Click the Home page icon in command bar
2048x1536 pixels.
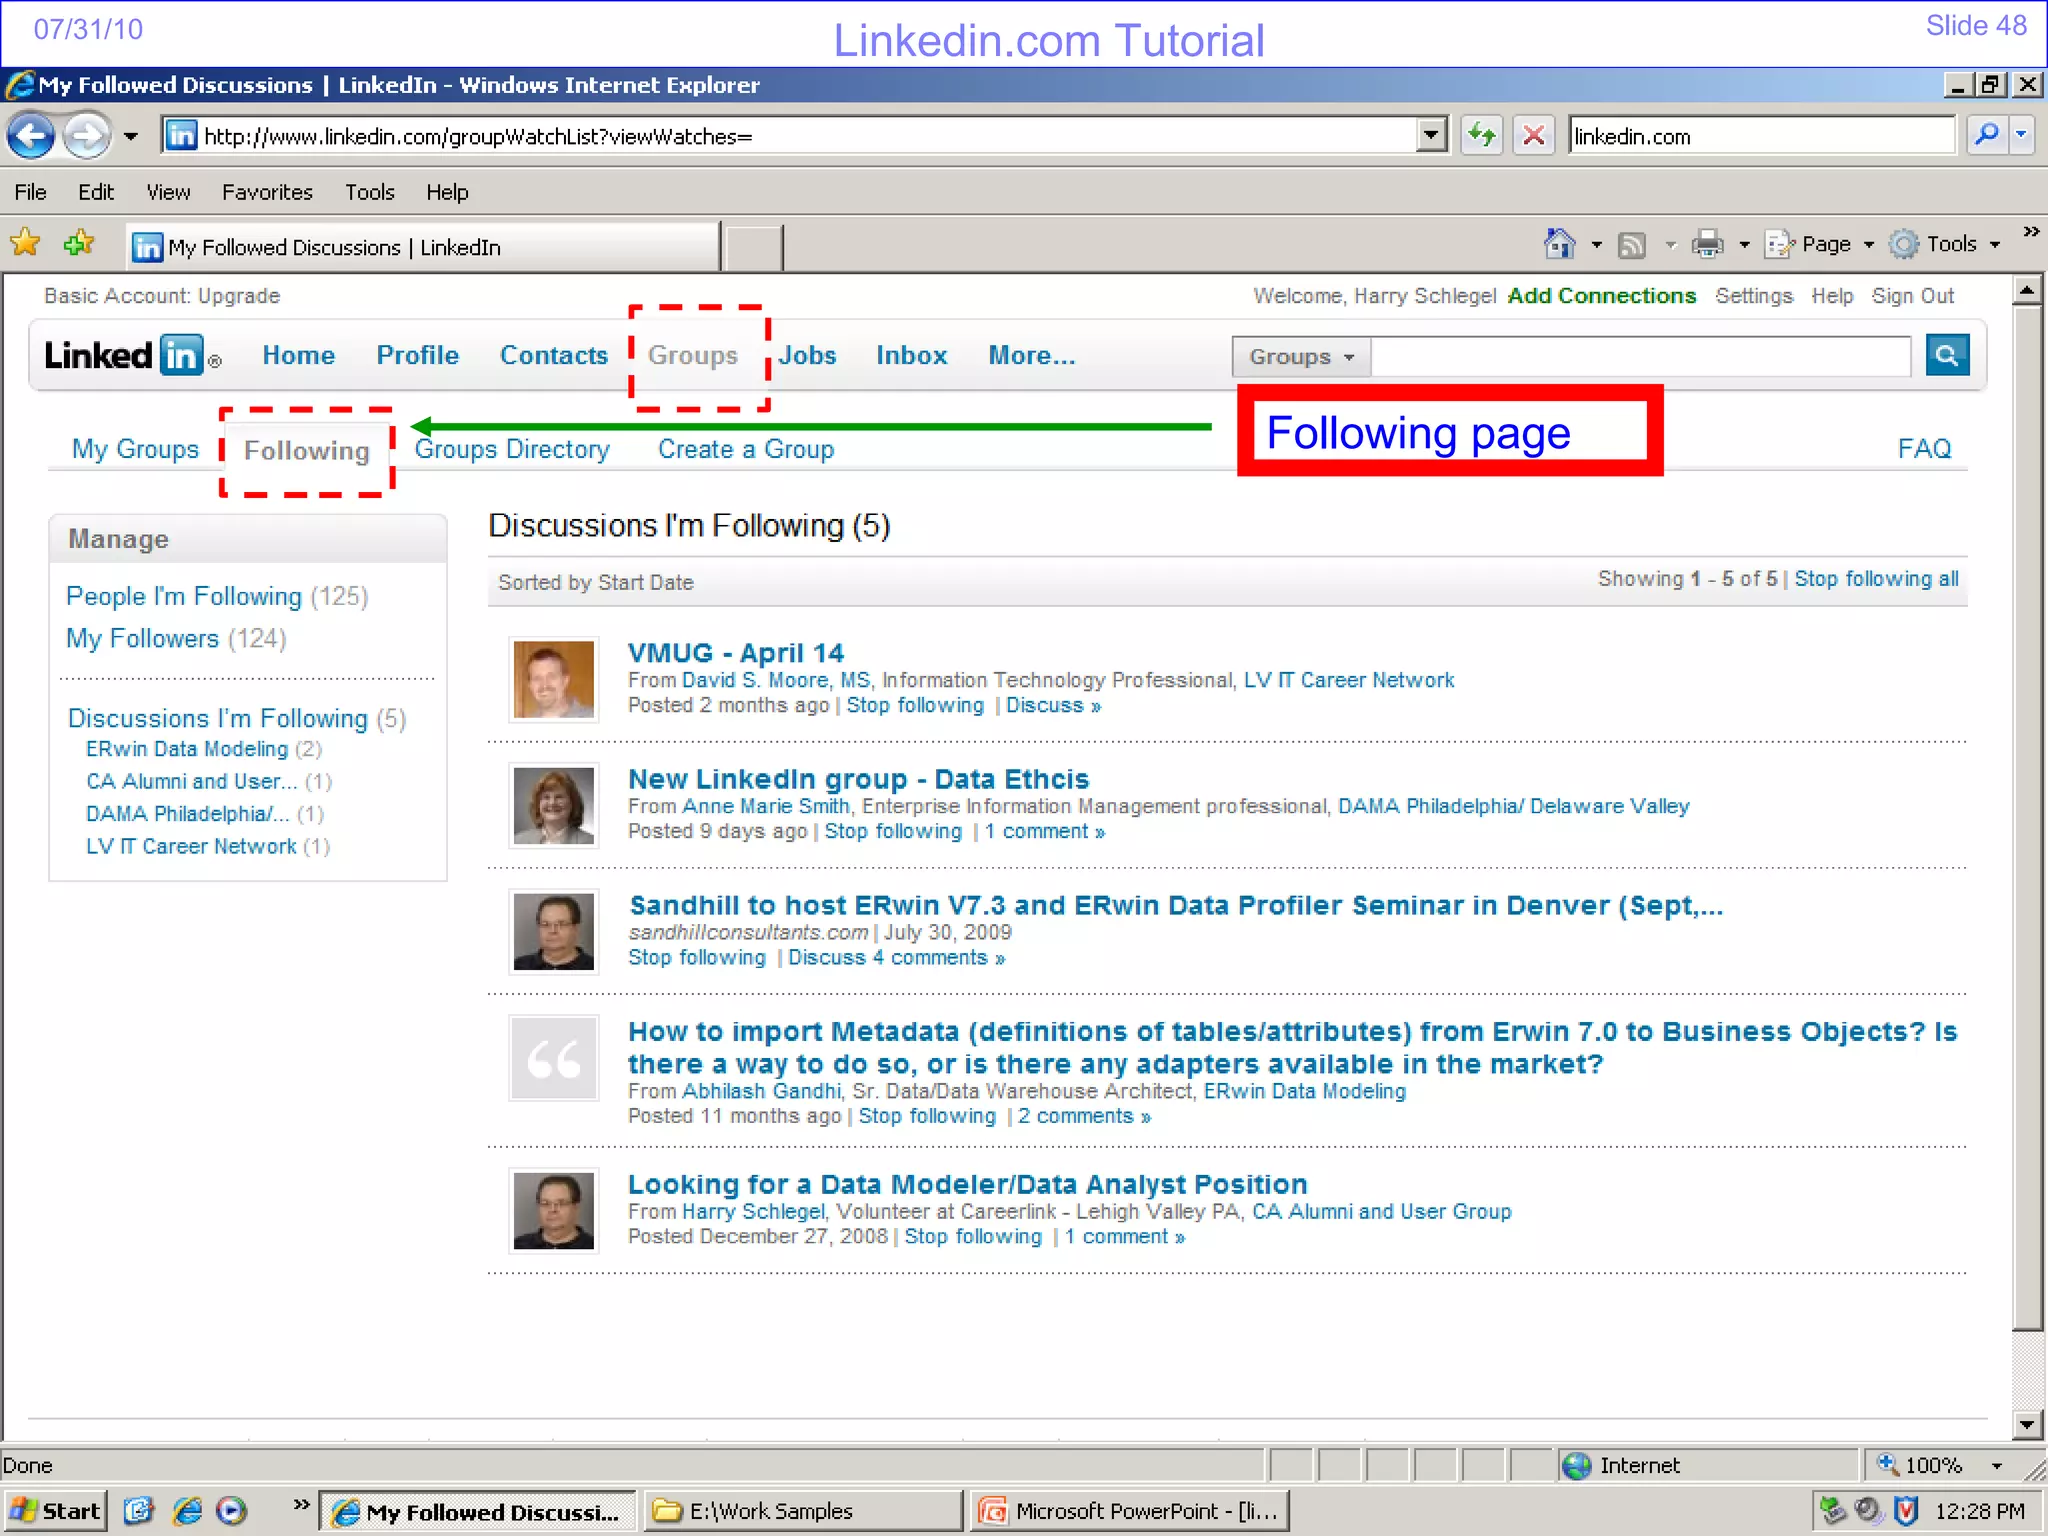click(1559, 244)
